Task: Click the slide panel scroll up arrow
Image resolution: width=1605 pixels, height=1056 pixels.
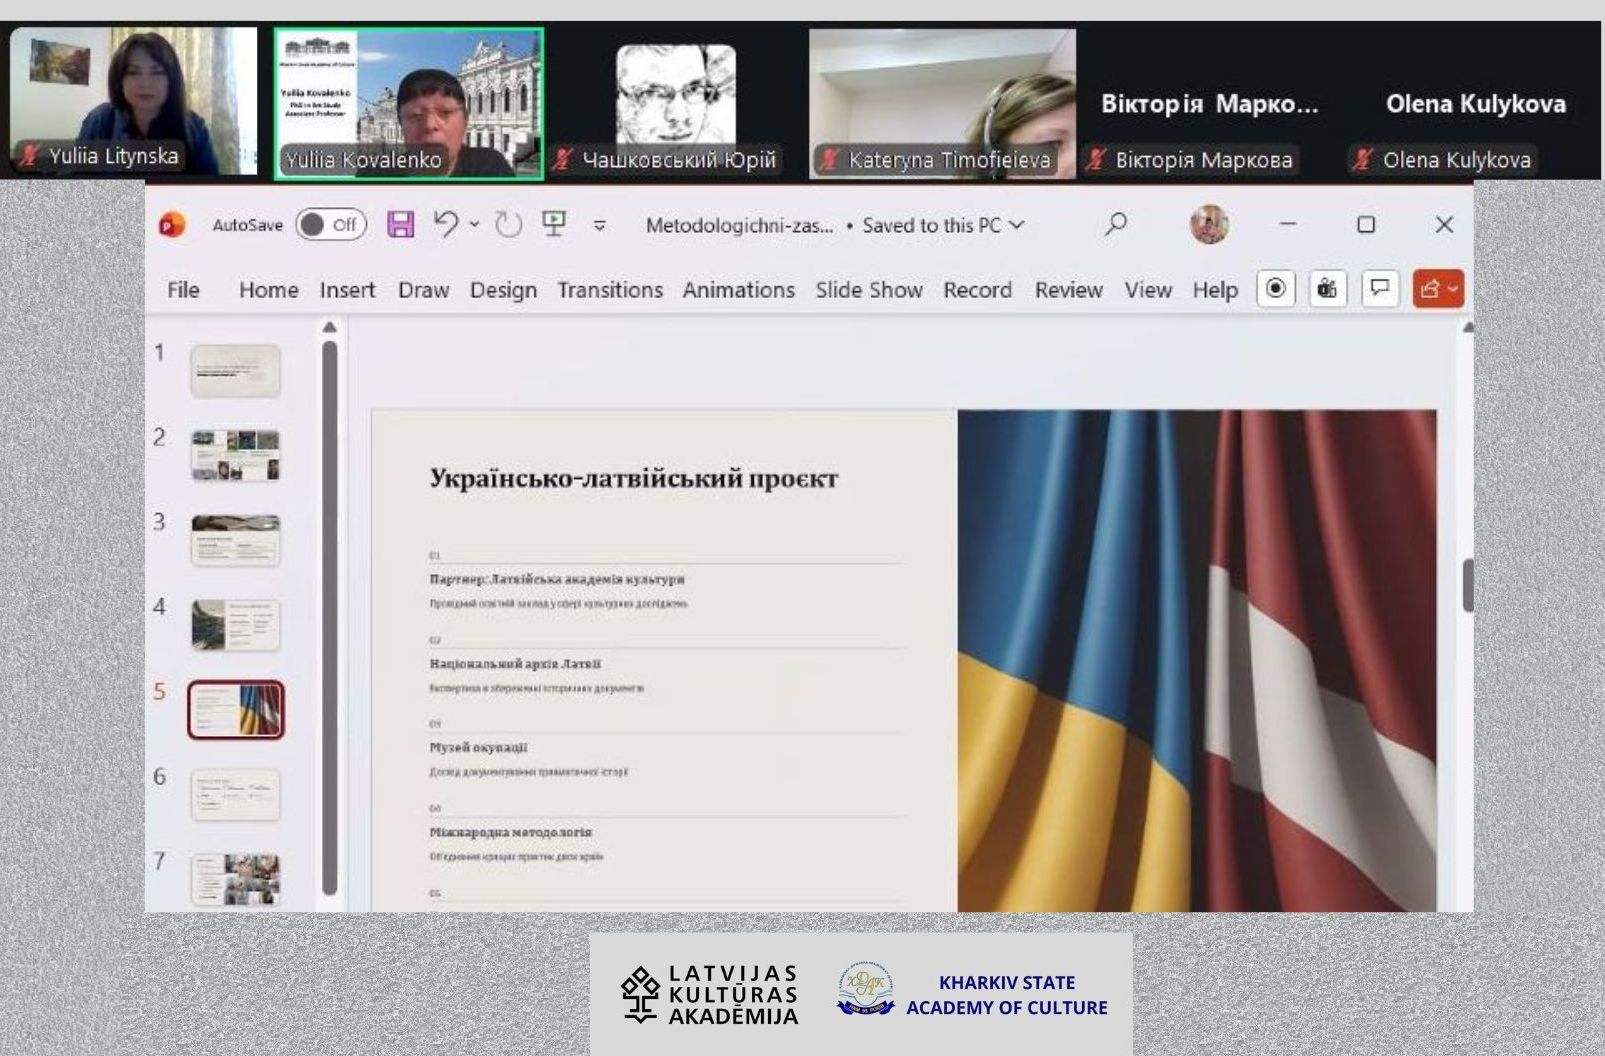Action: (x=329, y=327)
